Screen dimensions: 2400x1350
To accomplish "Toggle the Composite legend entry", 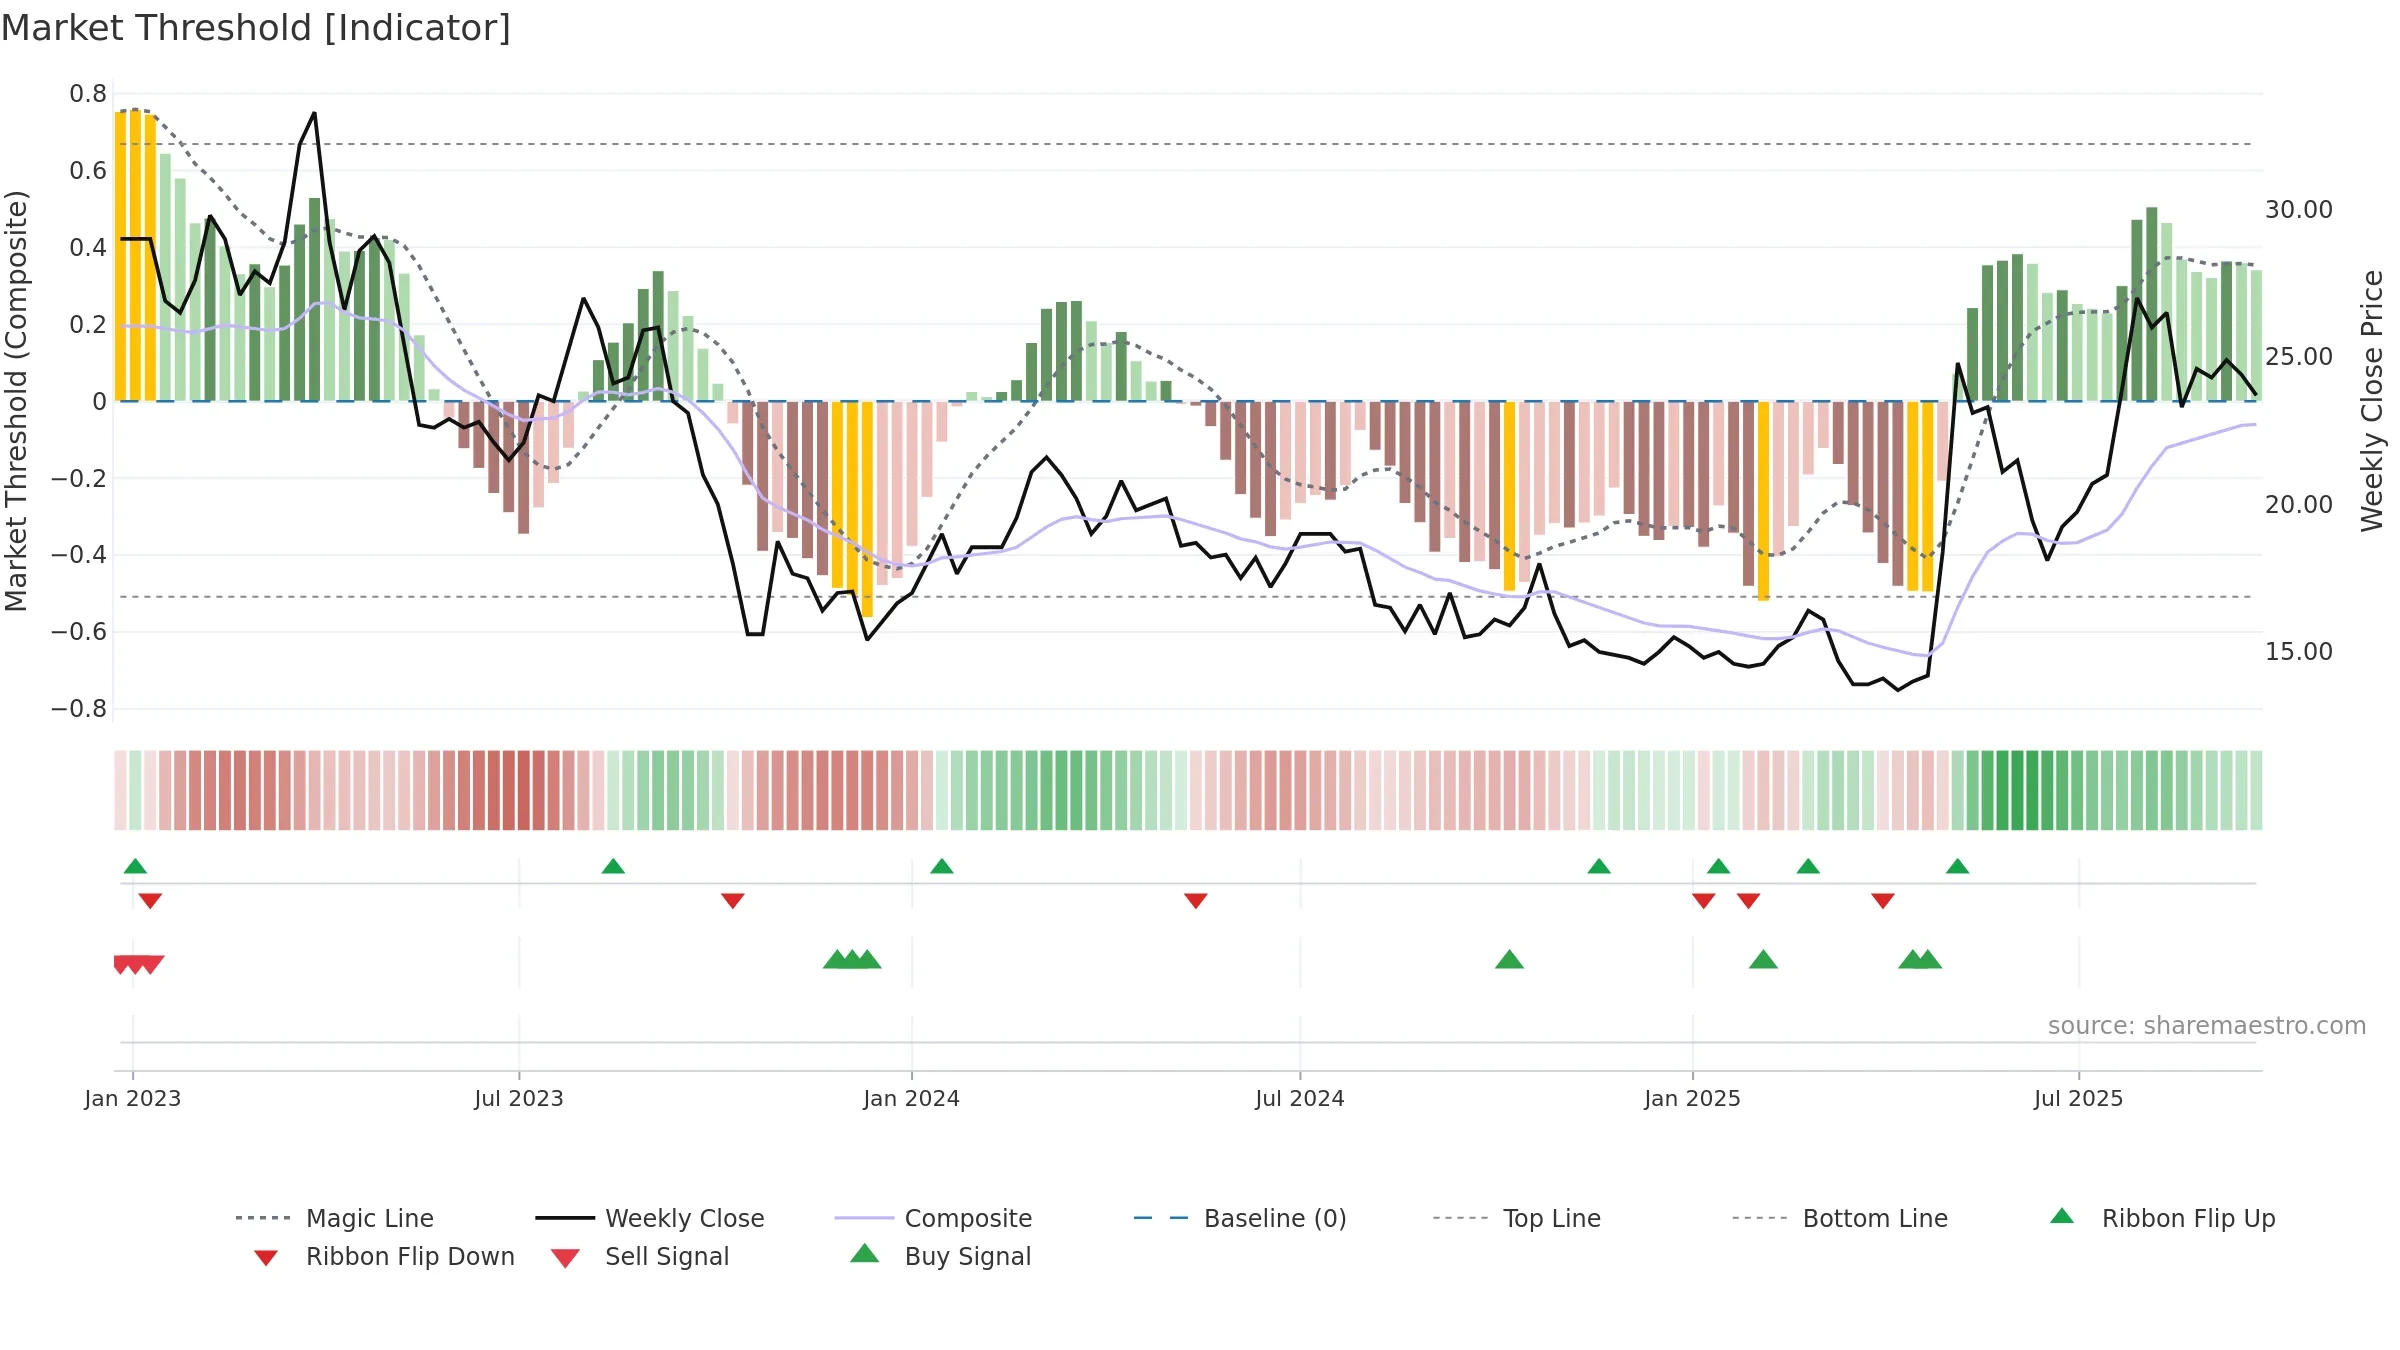I will 933,1218.
